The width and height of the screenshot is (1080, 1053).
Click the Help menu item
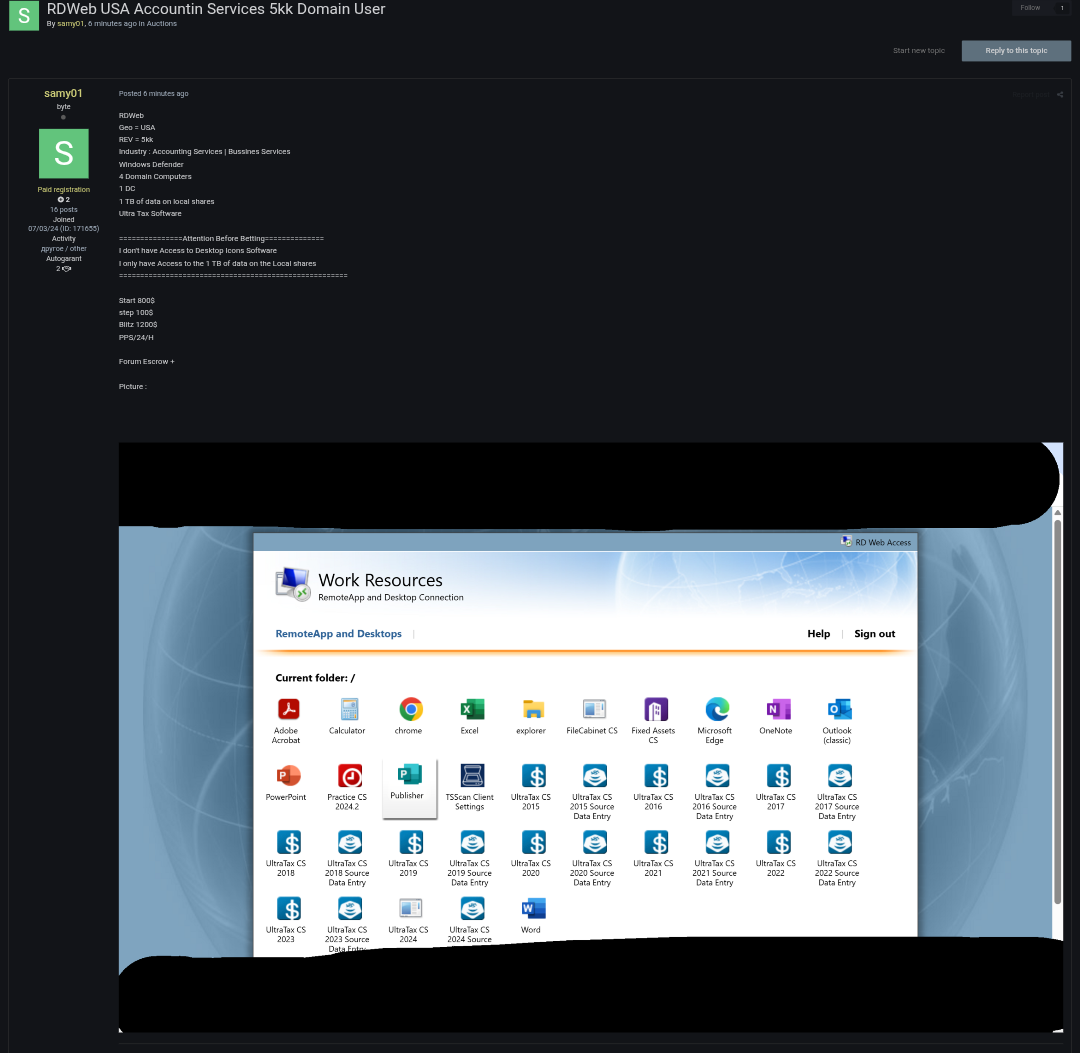click(x=818, y=634)
